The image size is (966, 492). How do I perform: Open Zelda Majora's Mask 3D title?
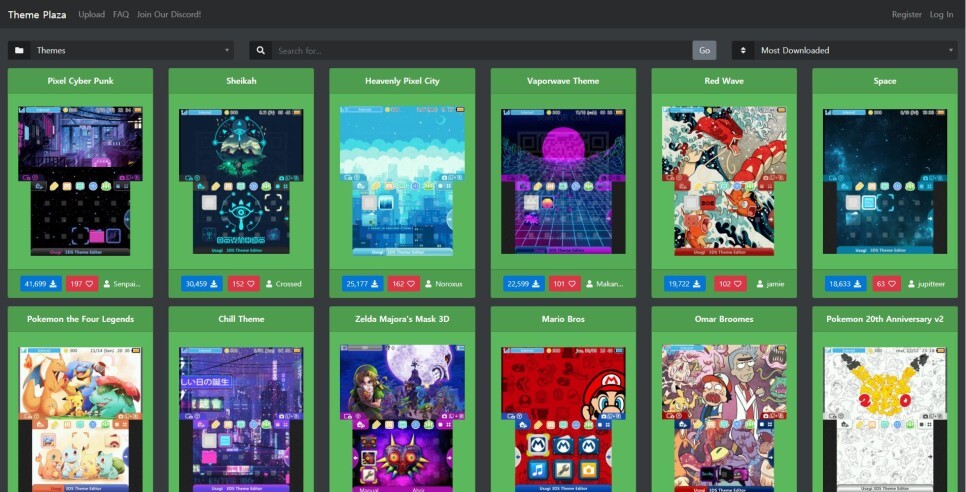tap(402, 319)
